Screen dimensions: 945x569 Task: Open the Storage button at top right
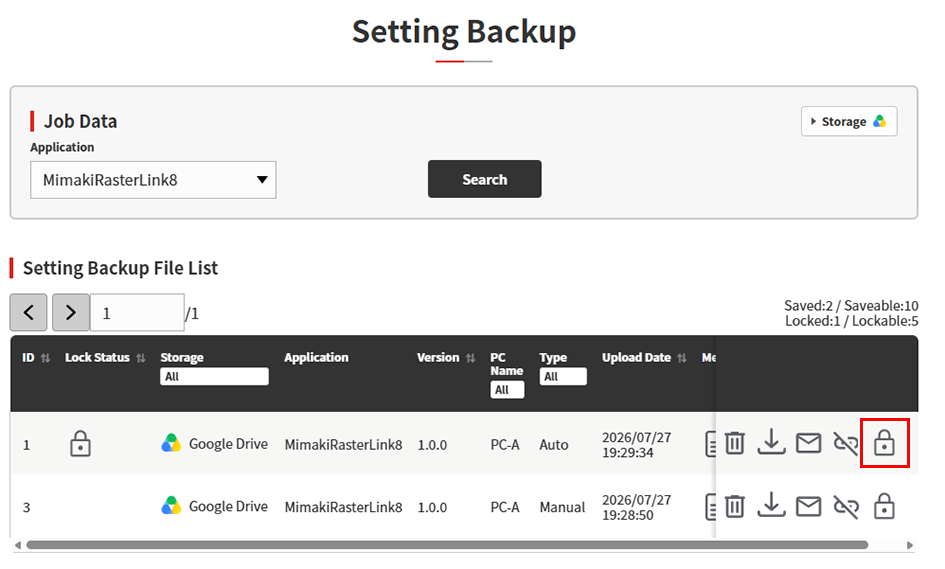pyautogui.click(x=849, y=121)
